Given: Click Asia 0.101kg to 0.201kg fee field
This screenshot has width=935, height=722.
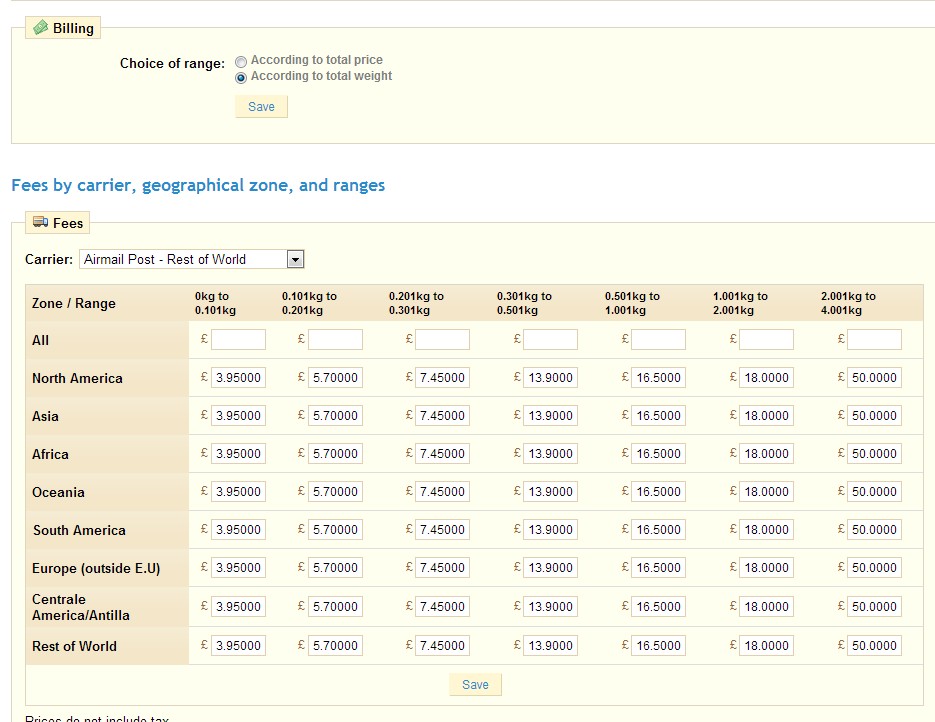Looking at the screenshot, I should 334,416.
